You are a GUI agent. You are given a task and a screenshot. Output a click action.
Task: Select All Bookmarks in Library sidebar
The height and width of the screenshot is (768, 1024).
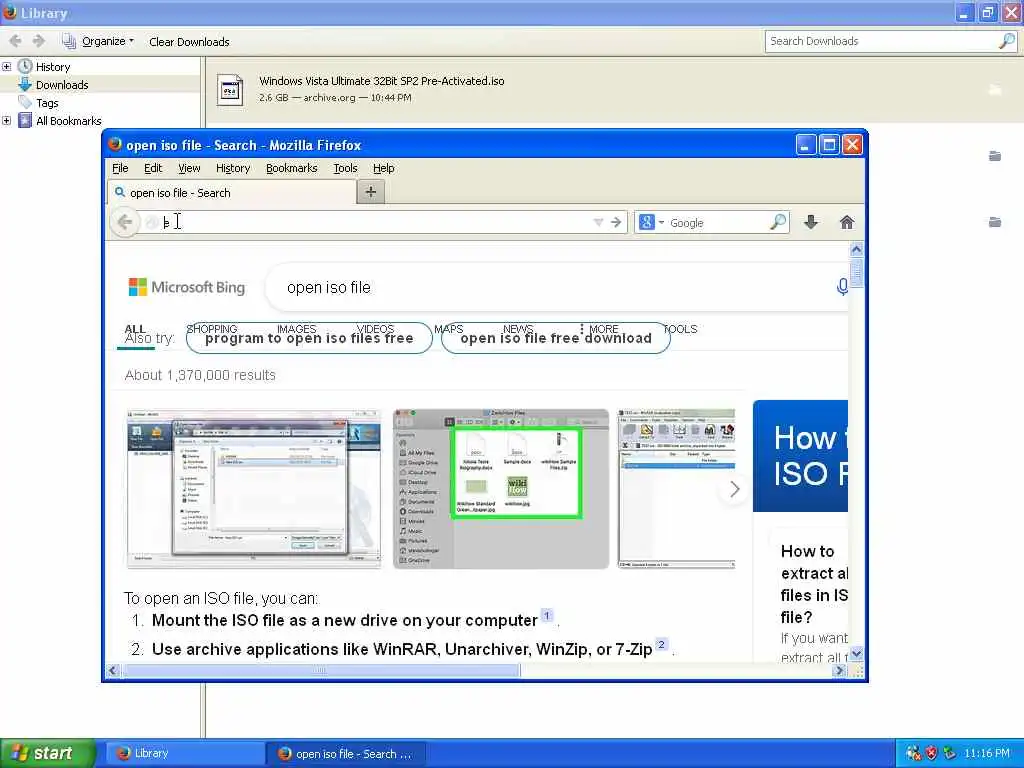click(69, 121)
